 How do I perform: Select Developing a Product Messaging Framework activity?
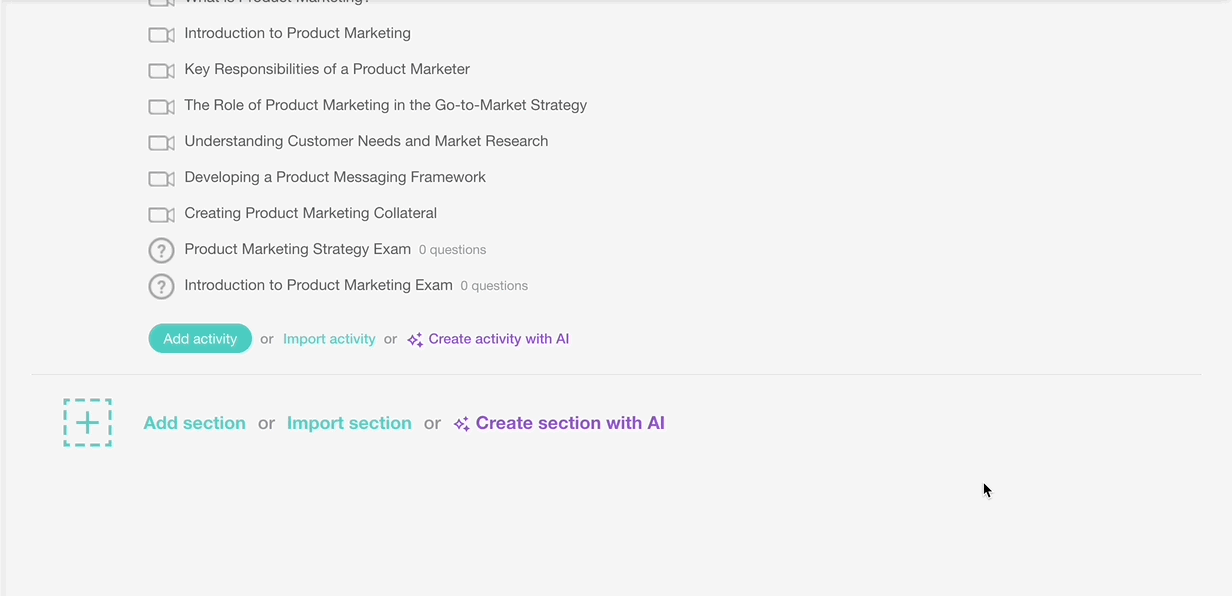[335, 177]
